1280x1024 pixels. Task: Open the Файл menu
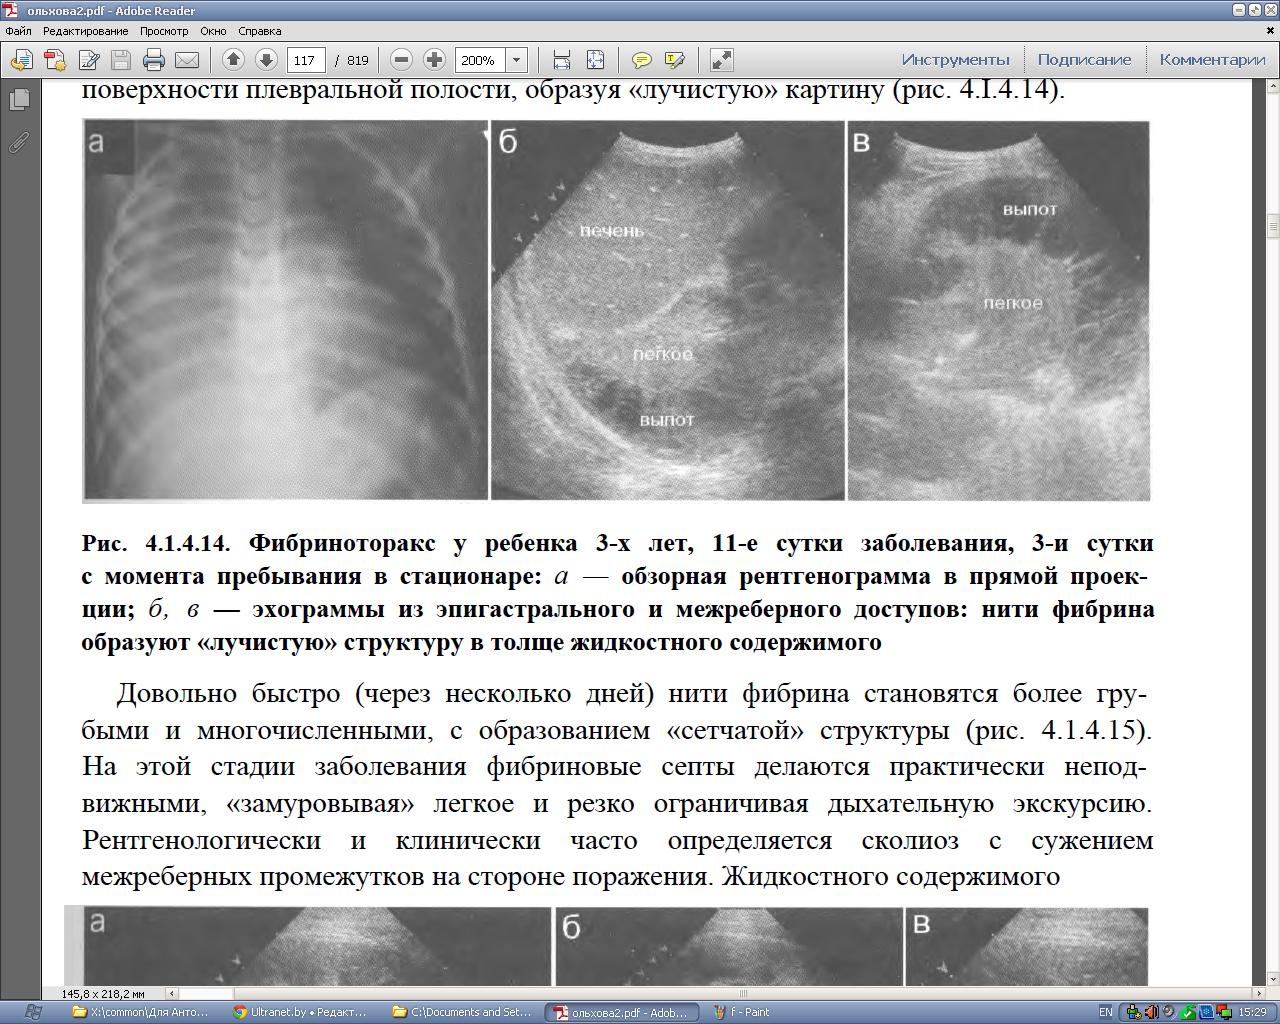[x=18, y=31]
